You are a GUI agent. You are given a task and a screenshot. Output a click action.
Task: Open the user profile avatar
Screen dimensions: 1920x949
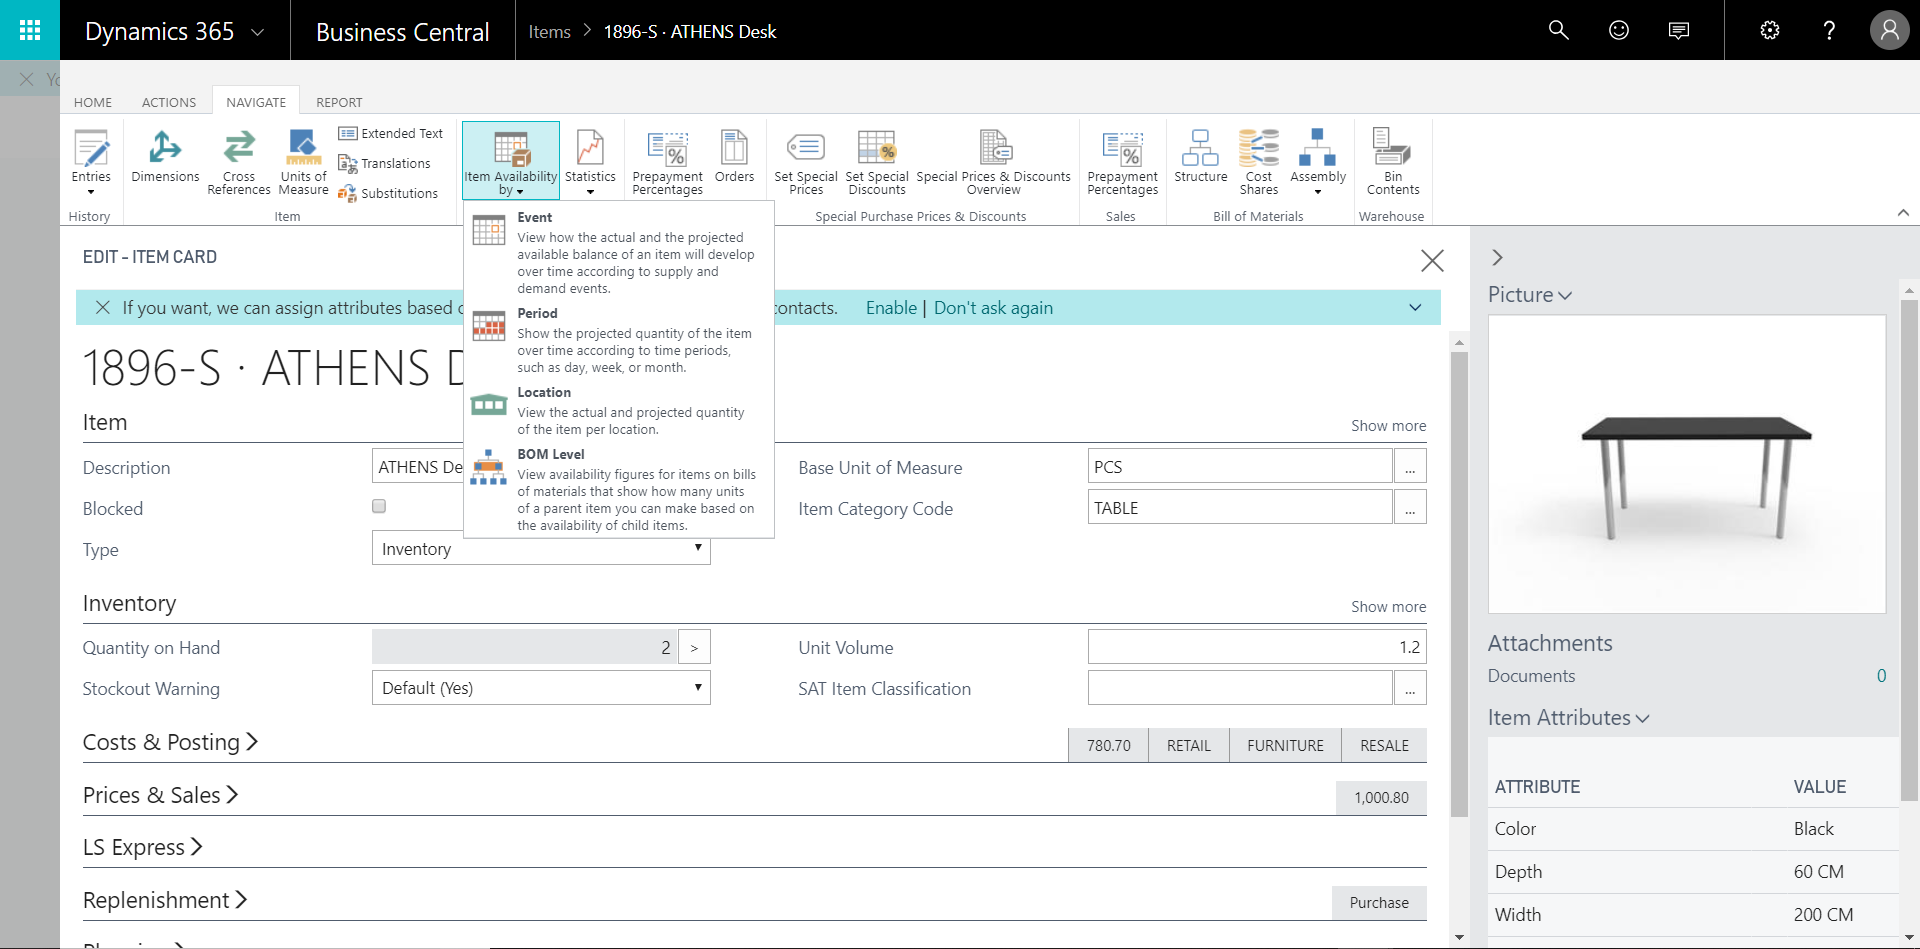point(1889,30)
